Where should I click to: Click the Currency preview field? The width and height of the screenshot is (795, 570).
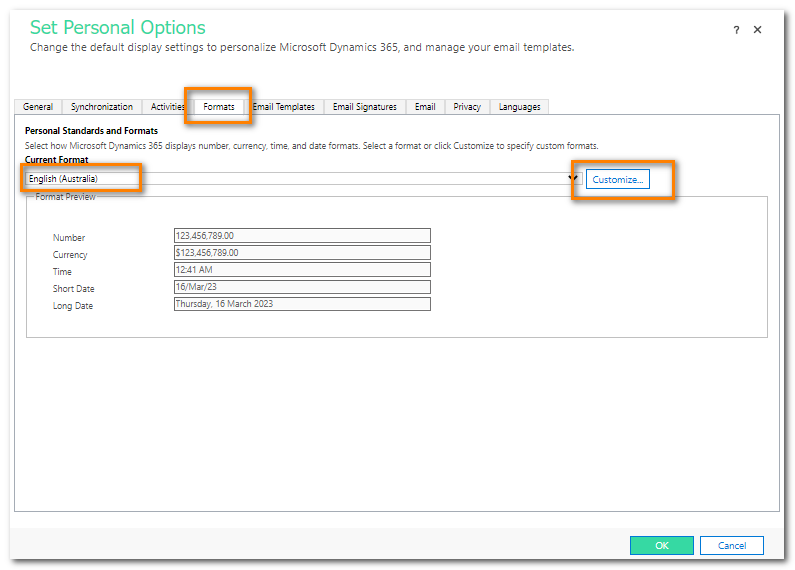tap(302, 253)
